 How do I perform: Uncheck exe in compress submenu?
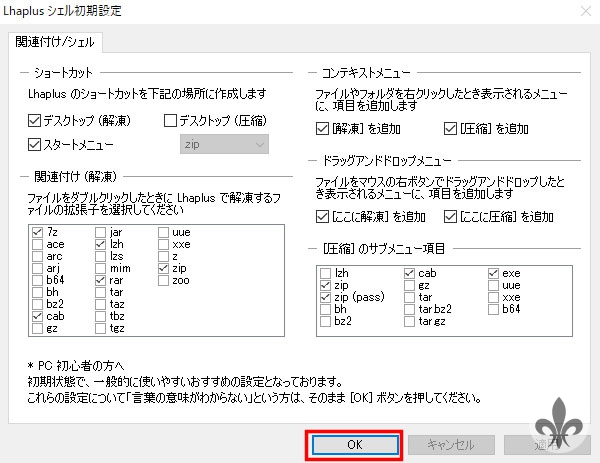click(493, 273)
